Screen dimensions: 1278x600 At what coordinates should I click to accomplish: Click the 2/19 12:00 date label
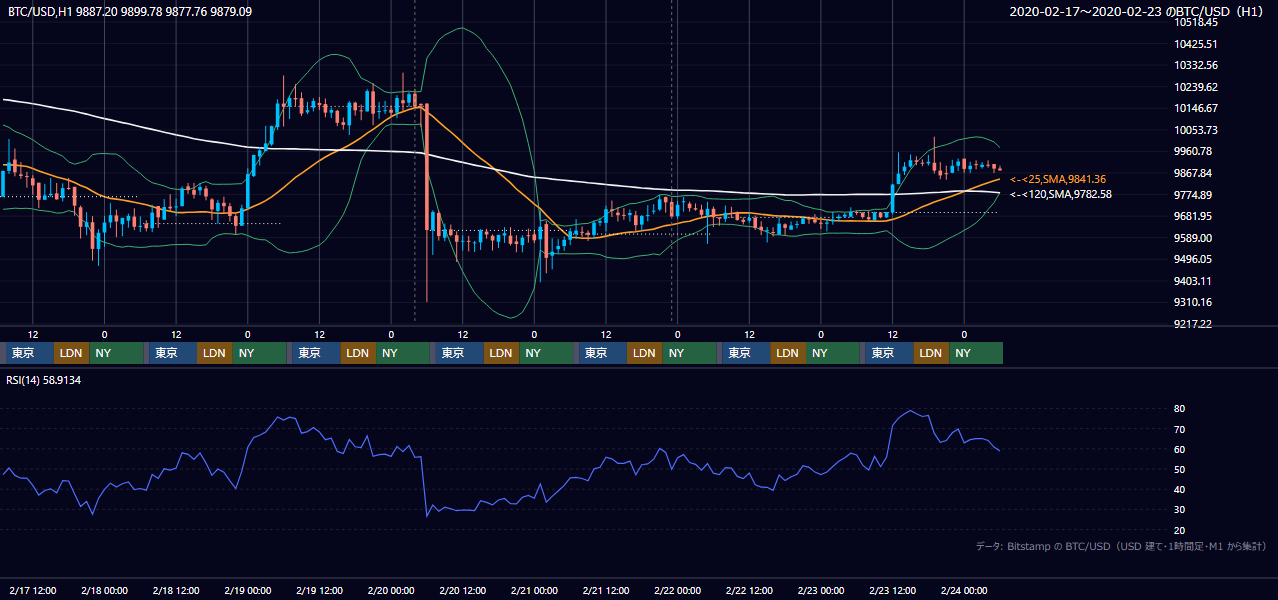click(319, 590)
